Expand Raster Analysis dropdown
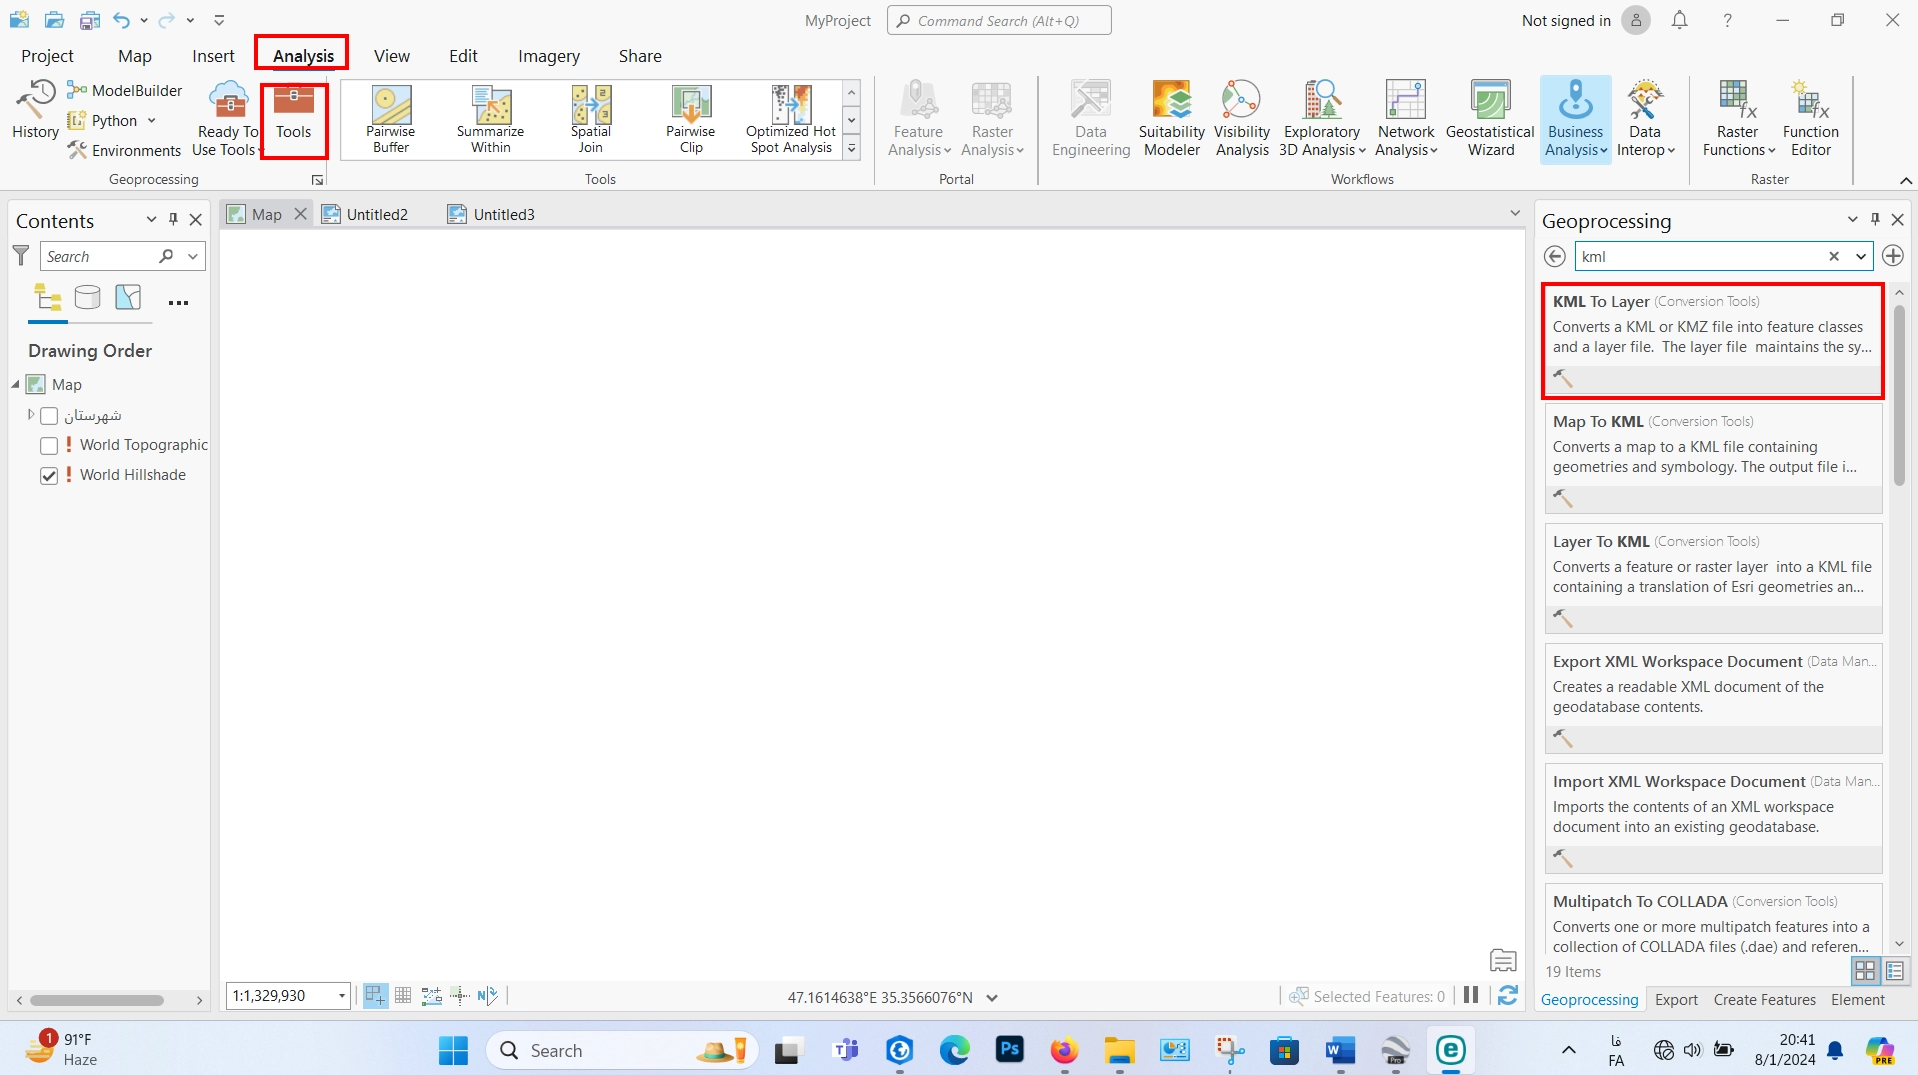The height and width of the screenshot is (1075, 1918). (992, 118)
